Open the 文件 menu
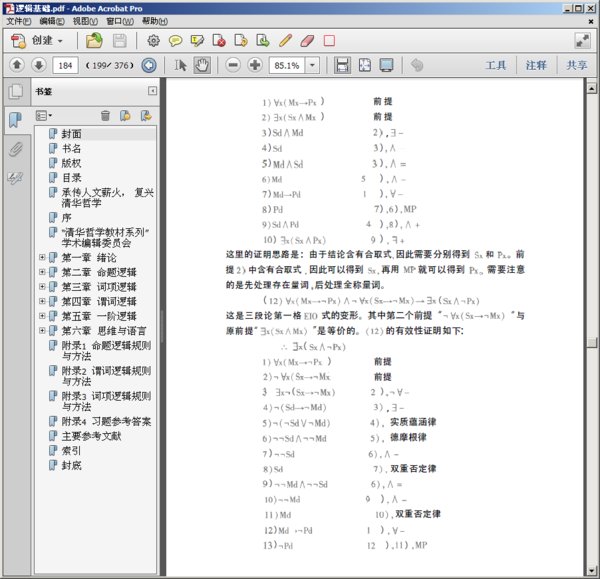Image resolution: width=600 pixels, height=579 pixels. tap(18, 21)
